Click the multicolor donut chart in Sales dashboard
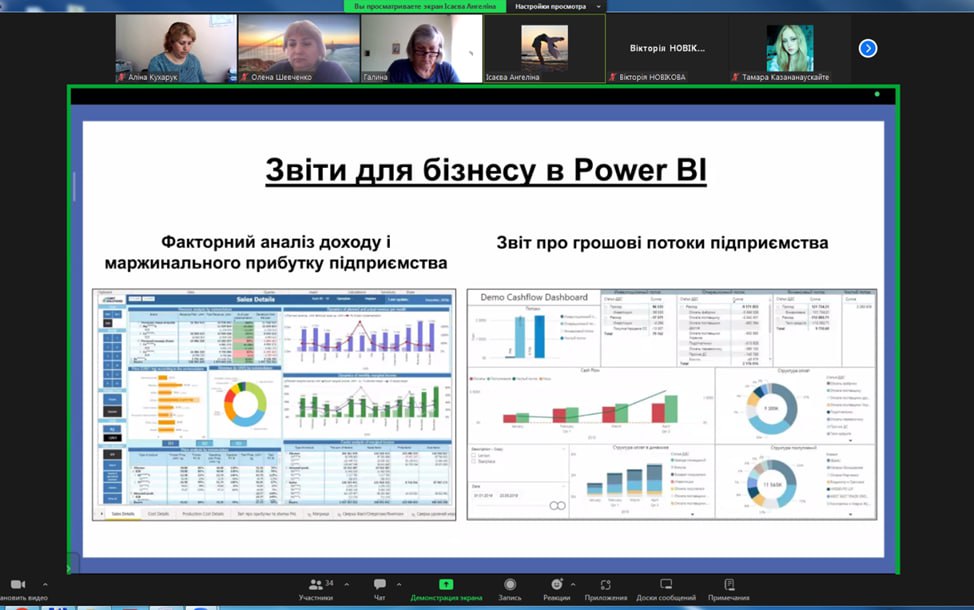The width and height of the screenshot is (974, 610). [x=245, y=404]
